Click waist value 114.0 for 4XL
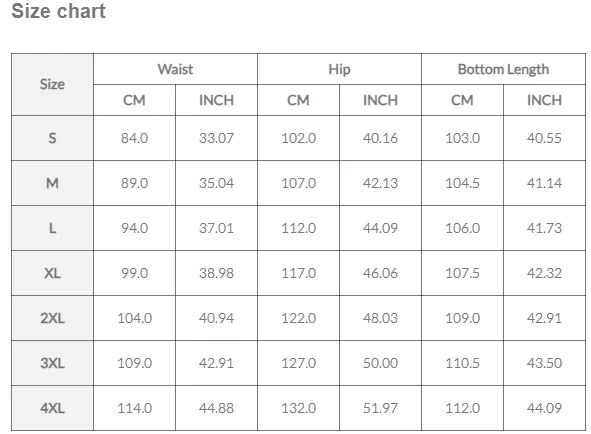This screenshot has height=434, width=591. click(134, 408)
